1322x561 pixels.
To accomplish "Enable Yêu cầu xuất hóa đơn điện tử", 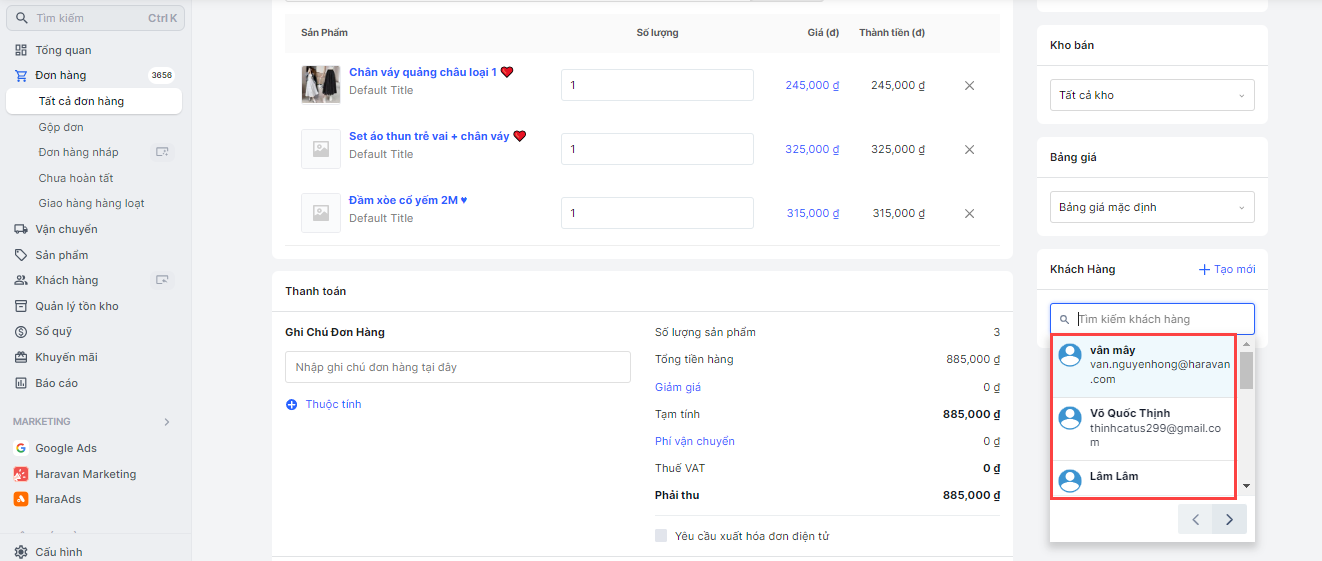I will pyautogui.click(x=661, y=536).
